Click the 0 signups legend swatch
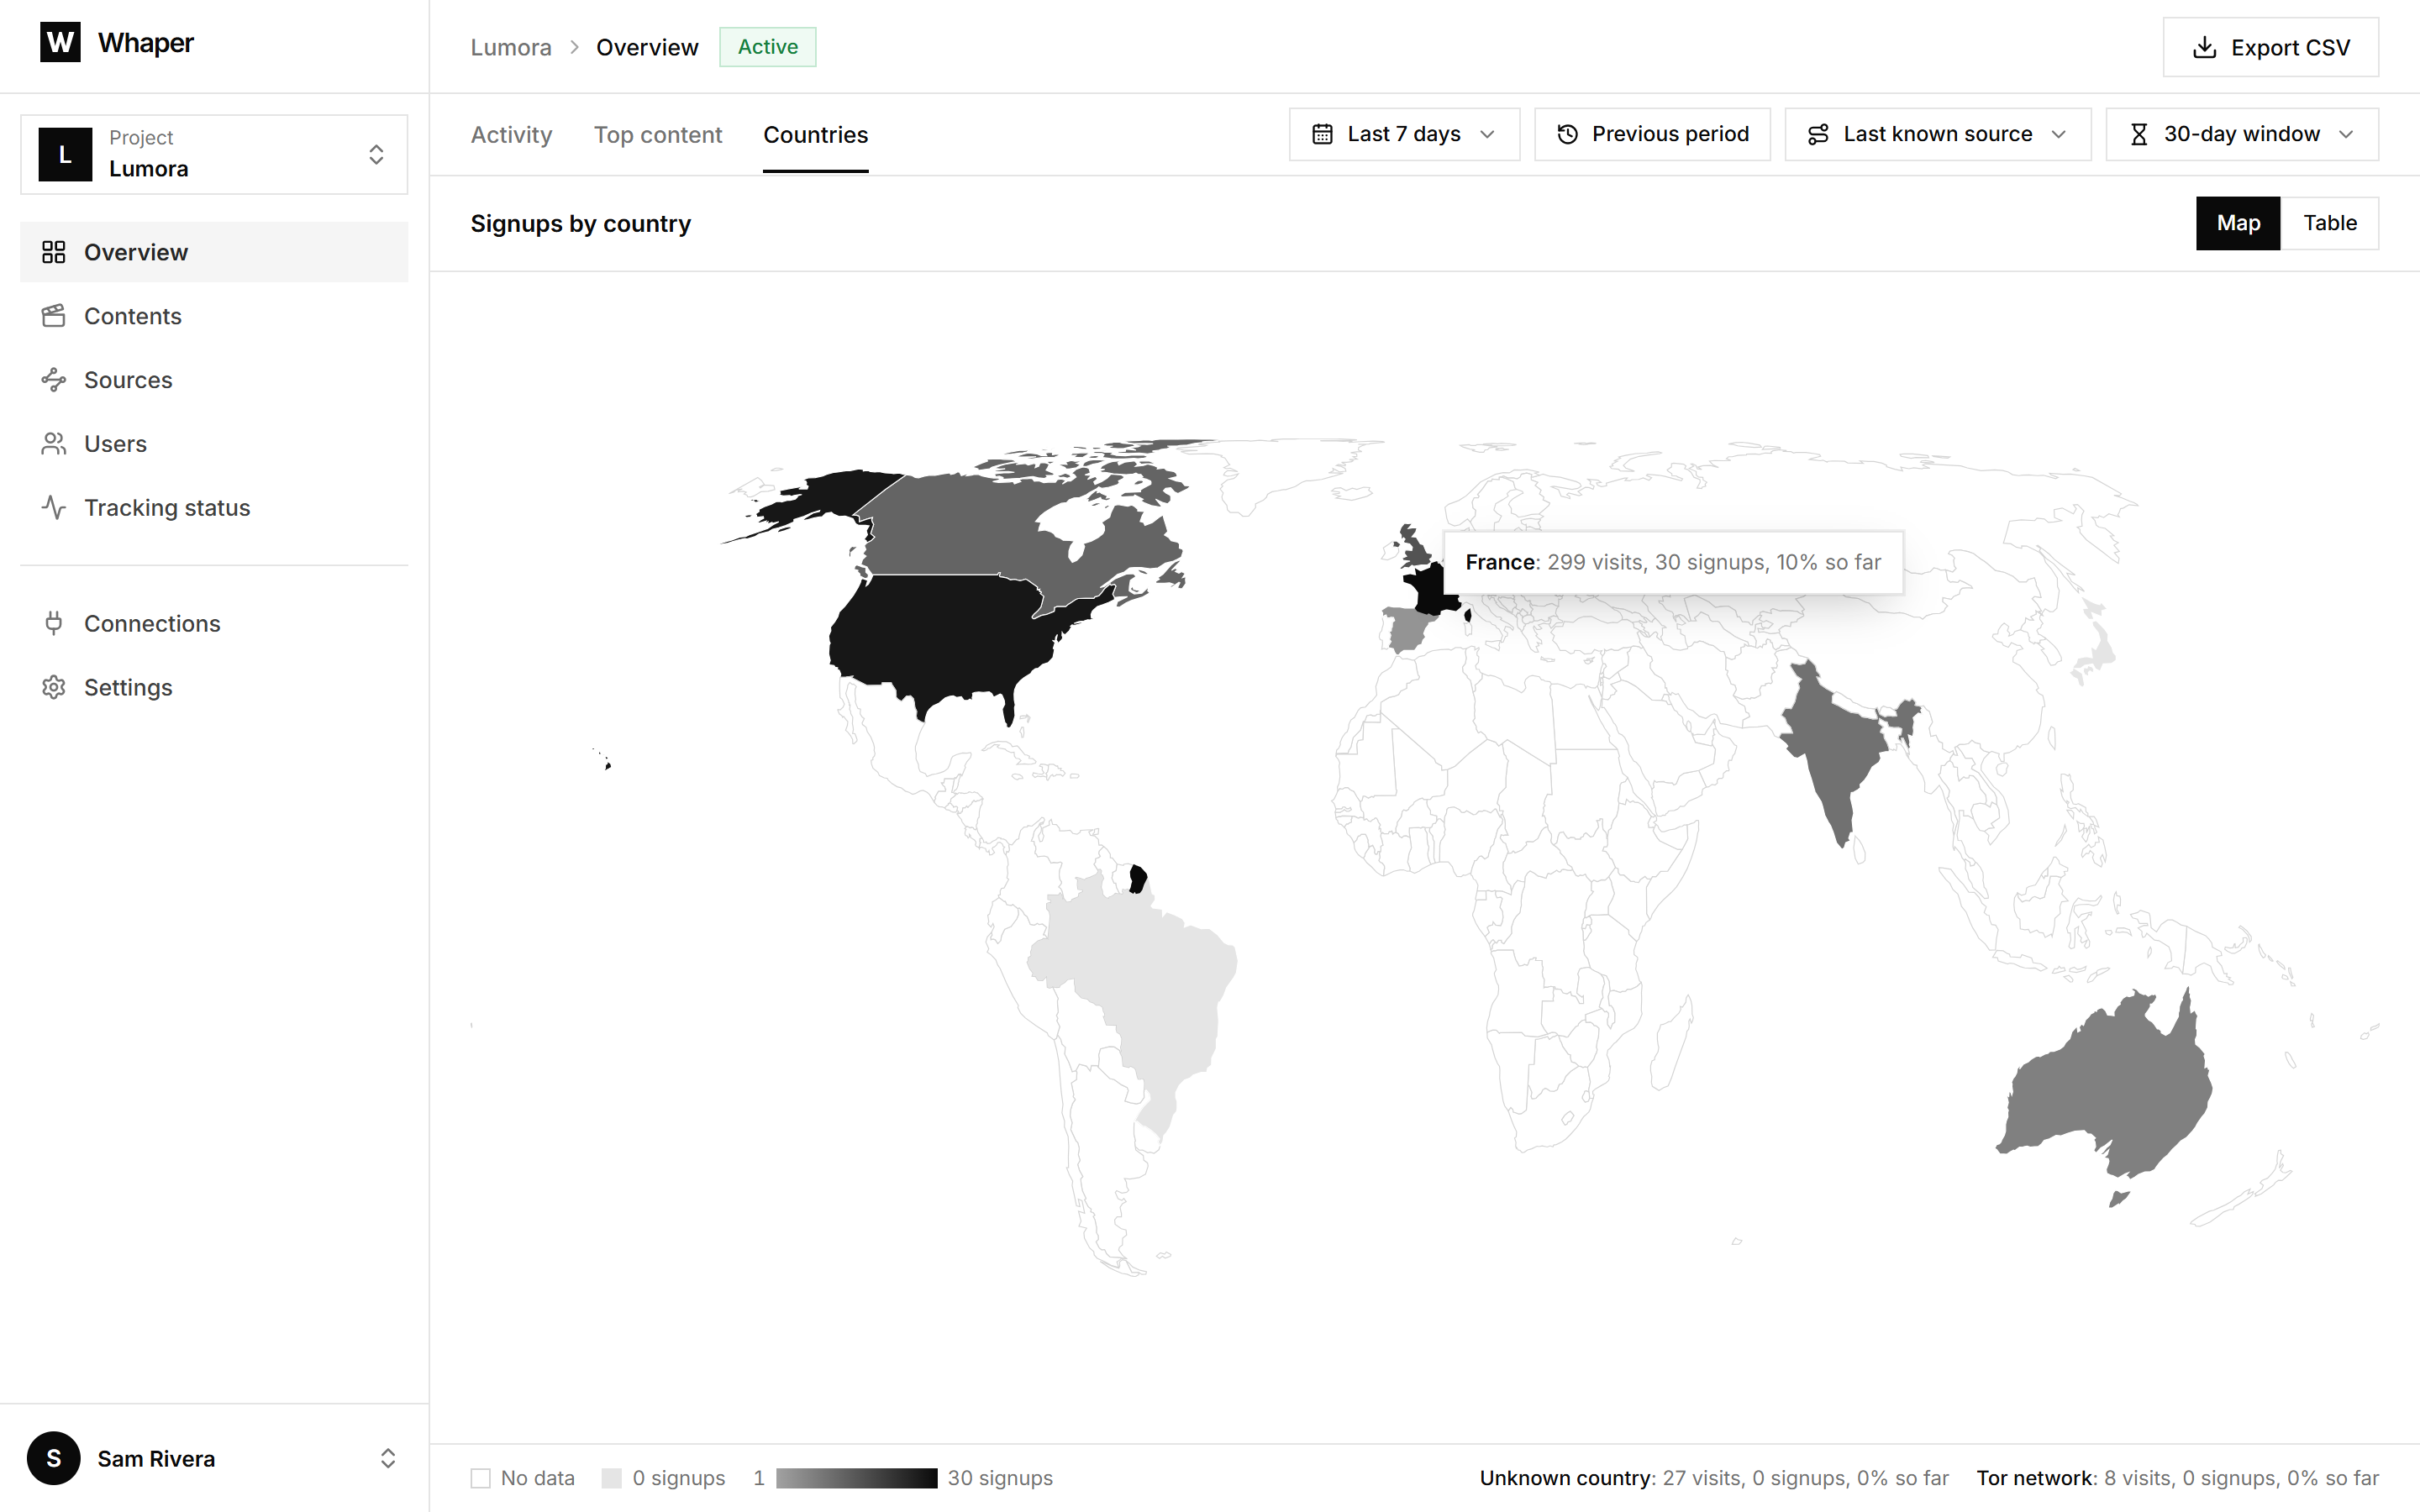The image size is (2420, 1512). click(x=612, y=1478)
